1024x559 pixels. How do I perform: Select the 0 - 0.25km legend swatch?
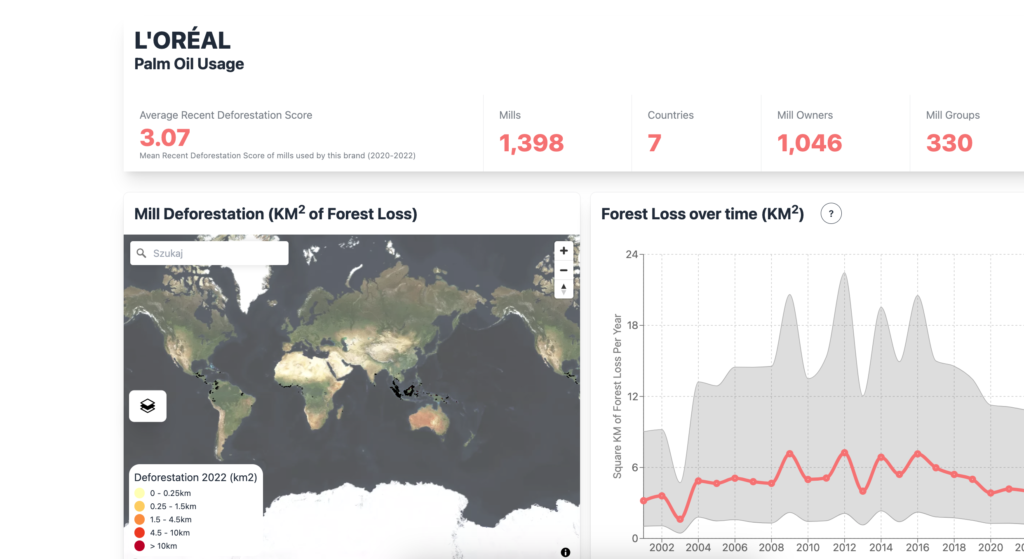click(x=139, y=493)
